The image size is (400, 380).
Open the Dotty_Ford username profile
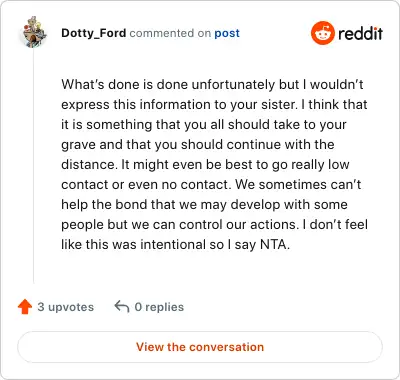pyautogui.click(x=94, y=33)
